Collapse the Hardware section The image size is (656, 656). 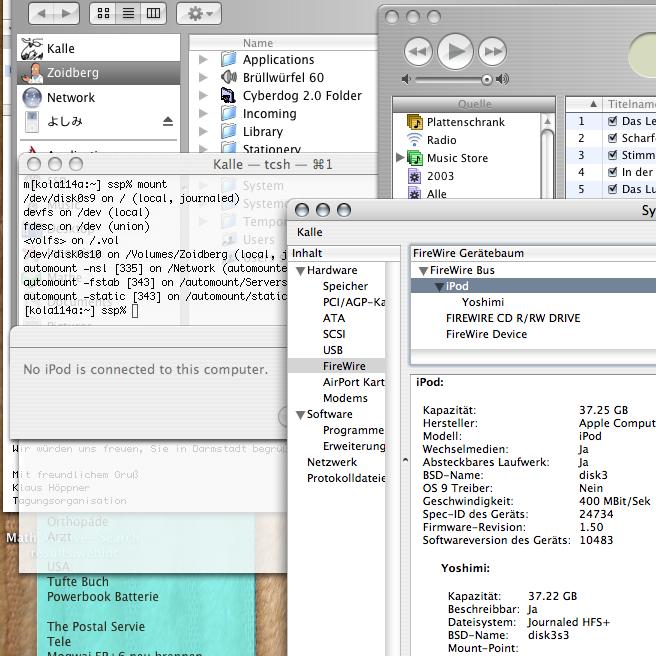pyautogui.click(x=300, y=271)
